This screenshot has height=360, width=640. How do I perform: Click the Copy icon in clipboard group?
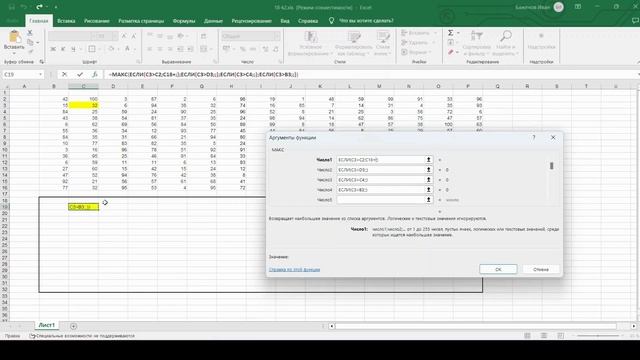click(30, 42)
